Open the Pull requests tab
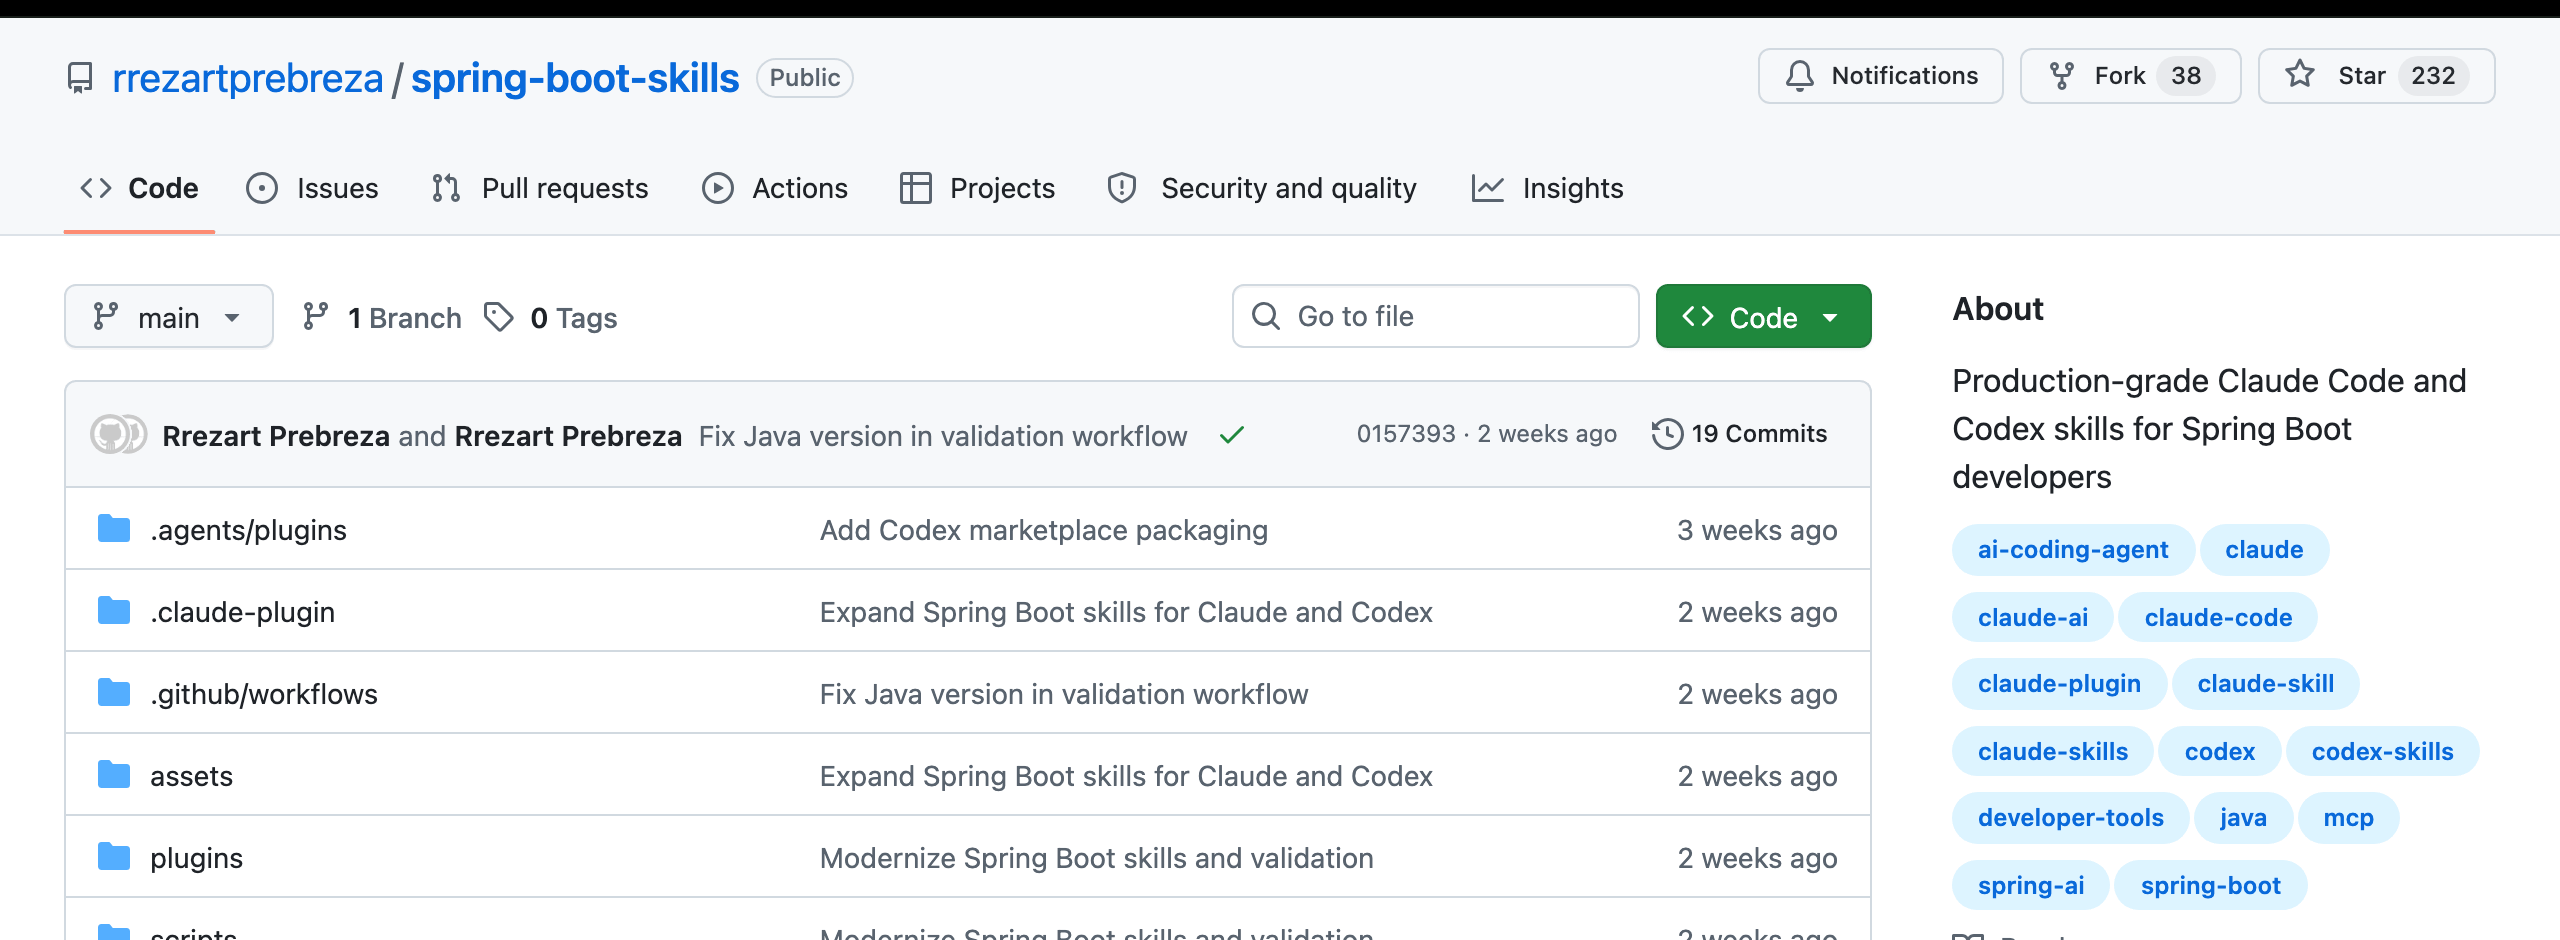 click(x=540, y=188)
